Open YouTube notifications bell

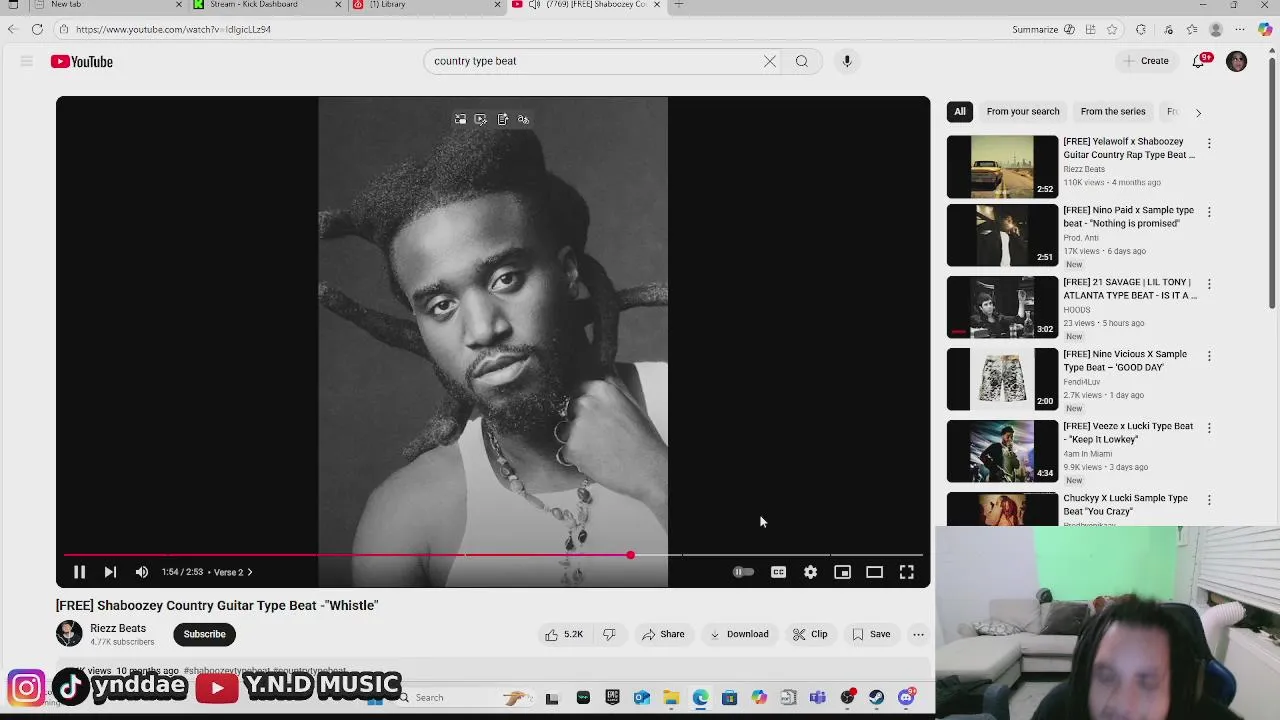(x=1199, y=62)
